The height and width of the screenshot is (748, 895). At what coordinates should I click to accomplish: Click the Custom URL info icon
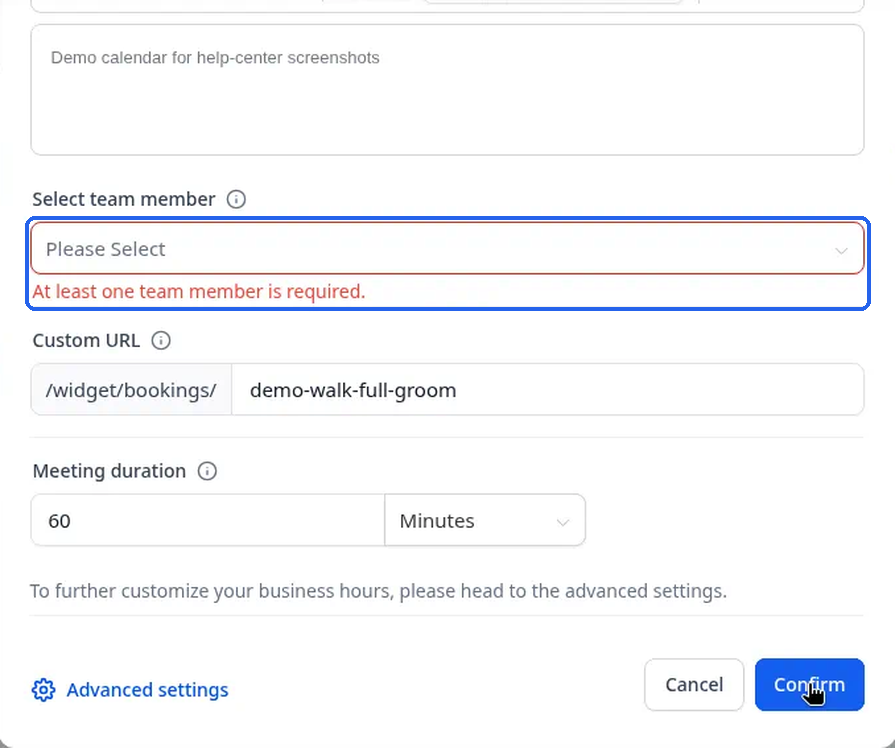coord(161,340)
